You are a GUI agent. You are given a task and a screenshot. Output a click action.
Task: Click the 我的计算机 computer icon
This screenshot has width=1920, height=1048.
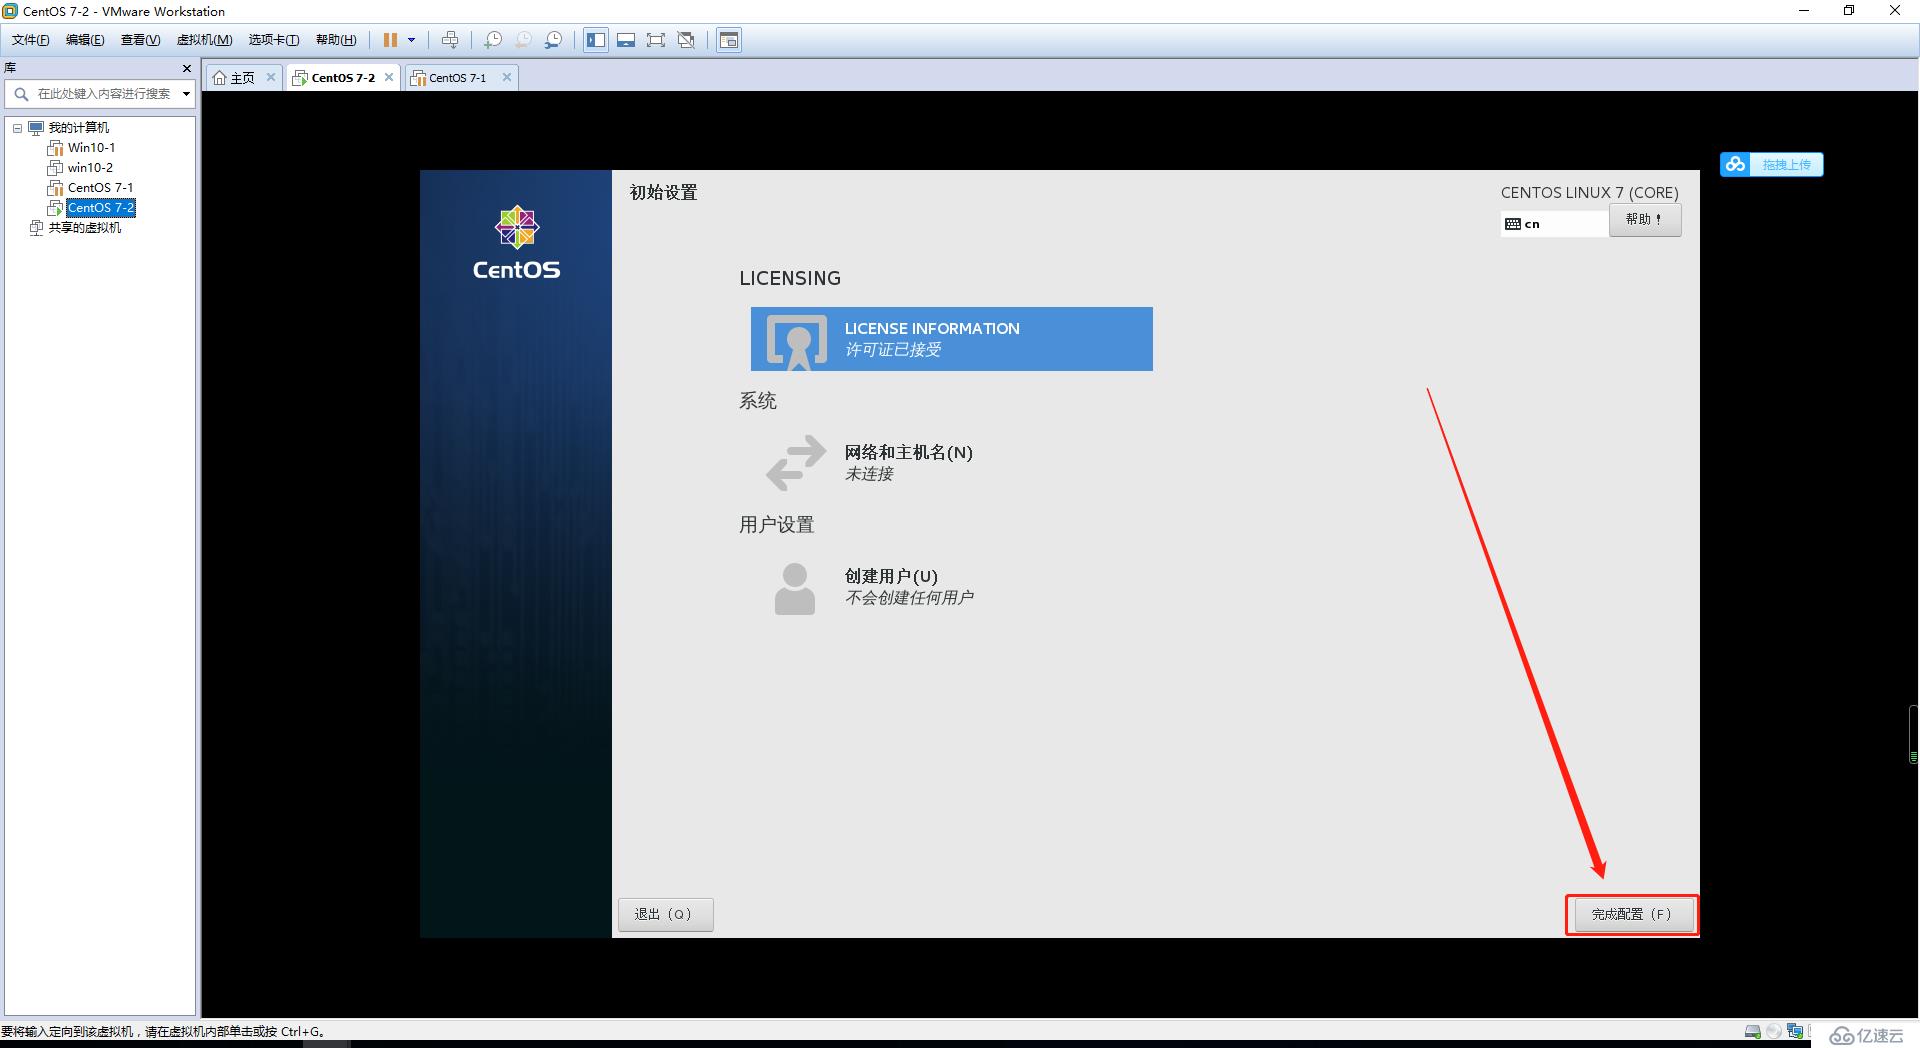tap(36, 128)
